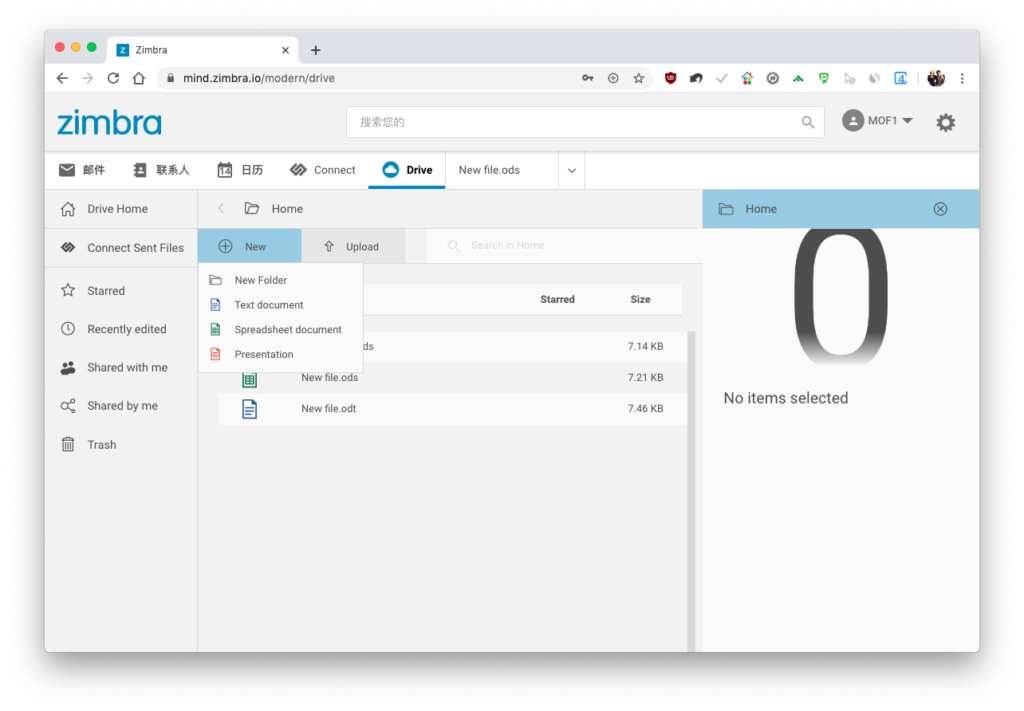Viewport: 1024px width, 711px height.
Task: Click the Home folder breadcrumb
Action: [x=274, y=209]
